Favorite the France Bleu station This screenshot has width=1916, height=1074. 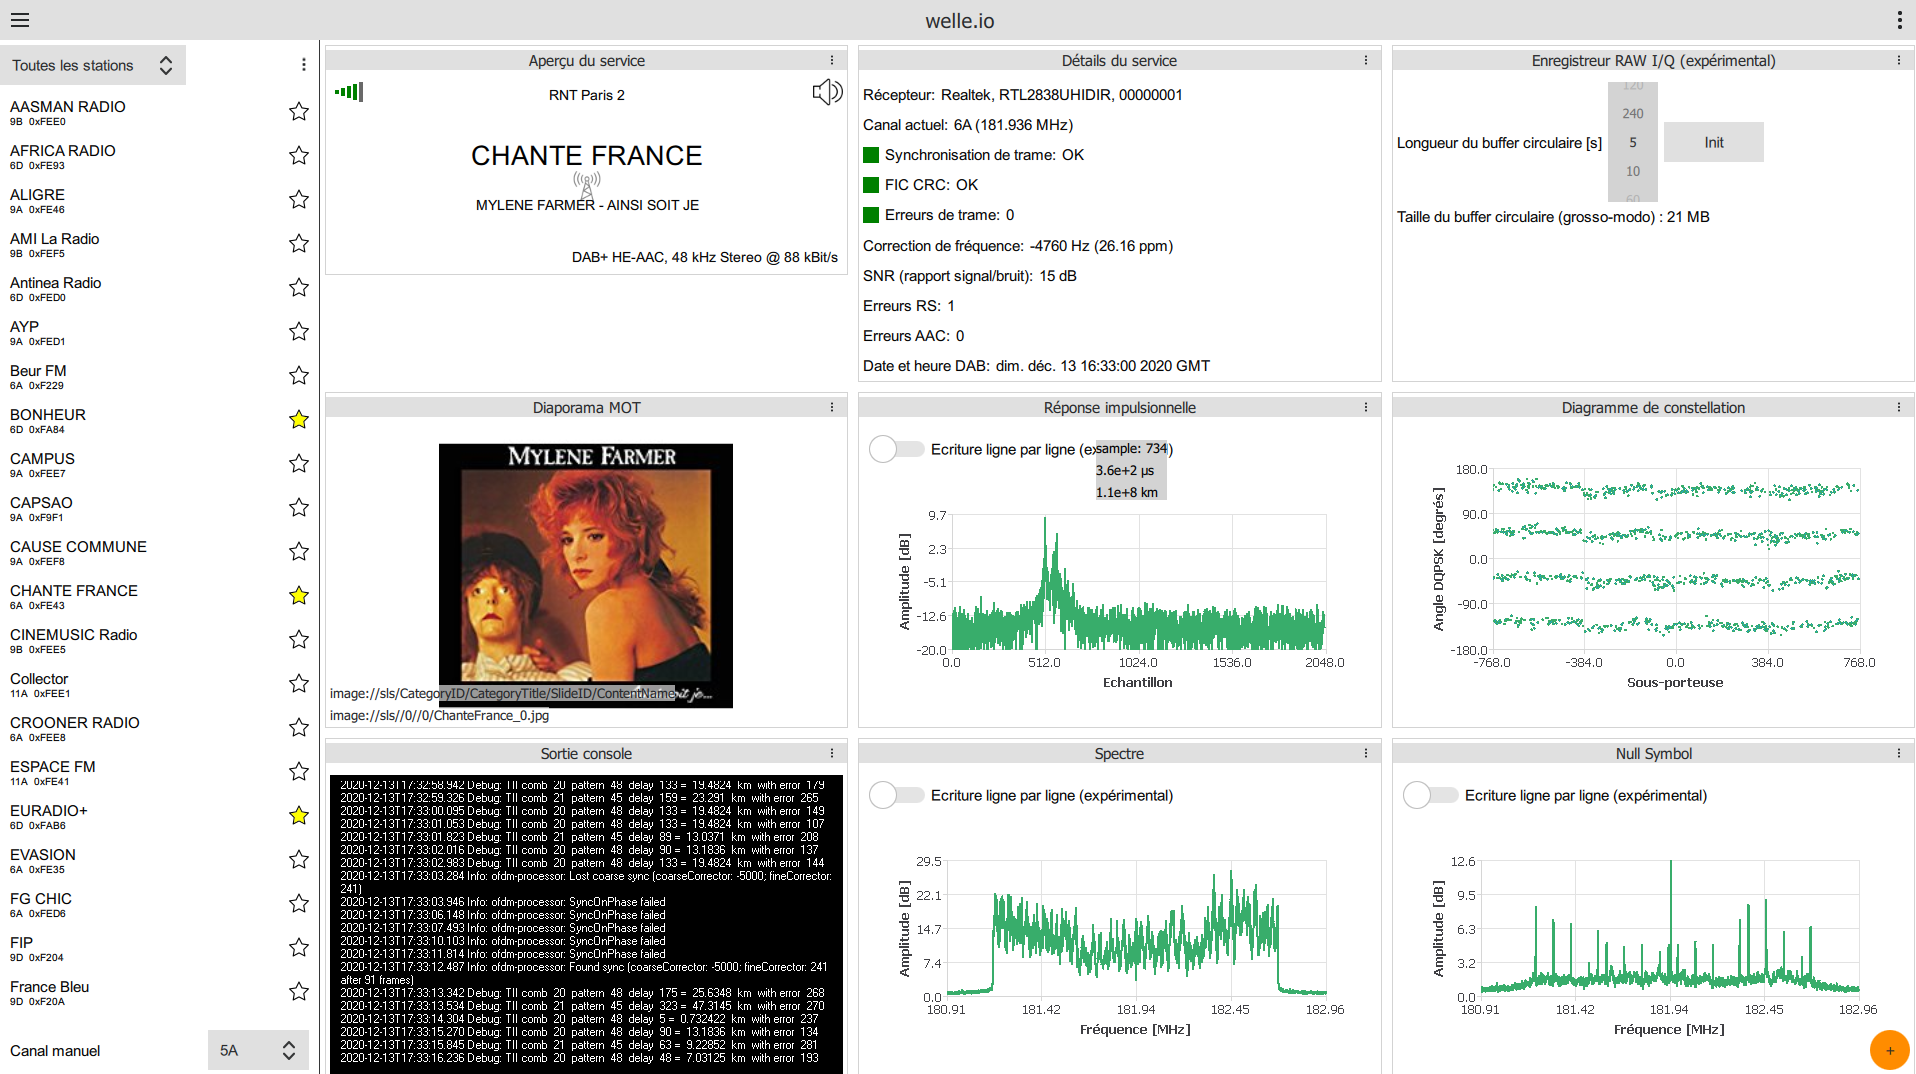298,991
